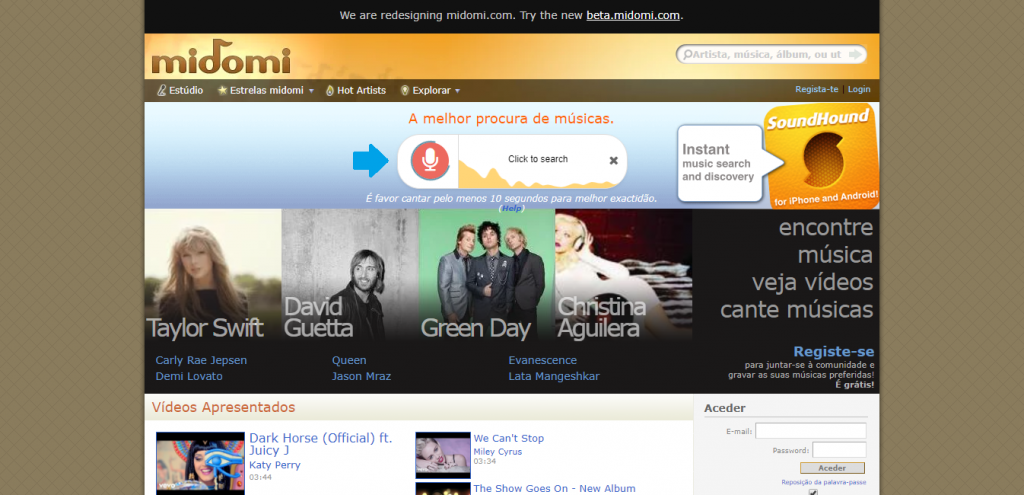Go to Hot Artists

pos(361,91)
